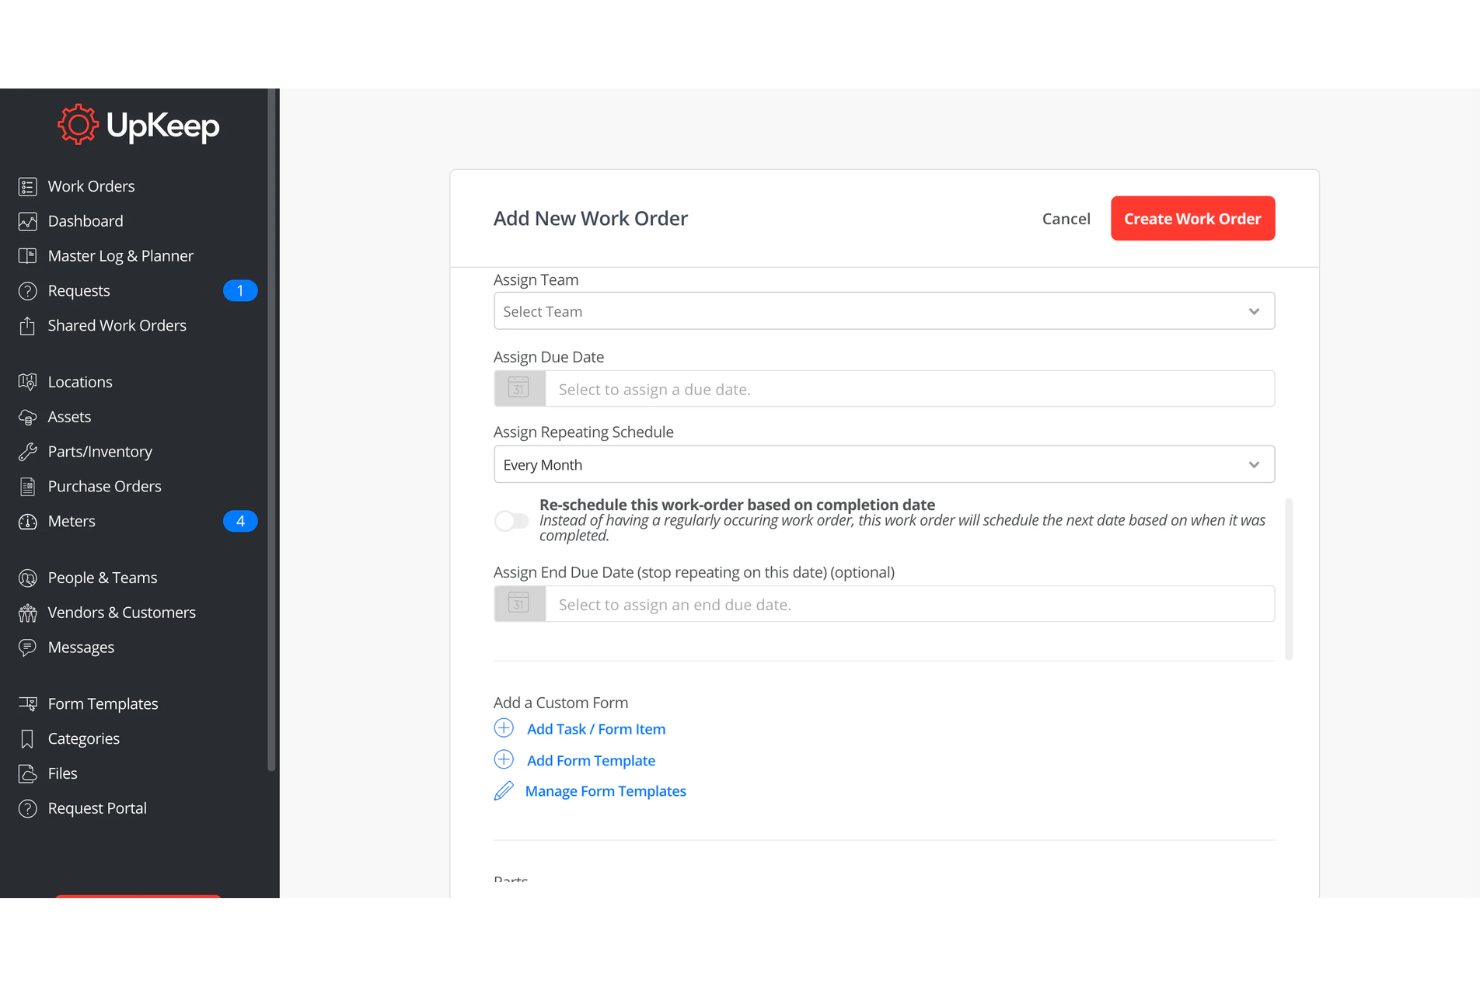Click the Requests notification badge
Image resolution: width=1480 pixels, height=987 pixels.
click(240, 290)
